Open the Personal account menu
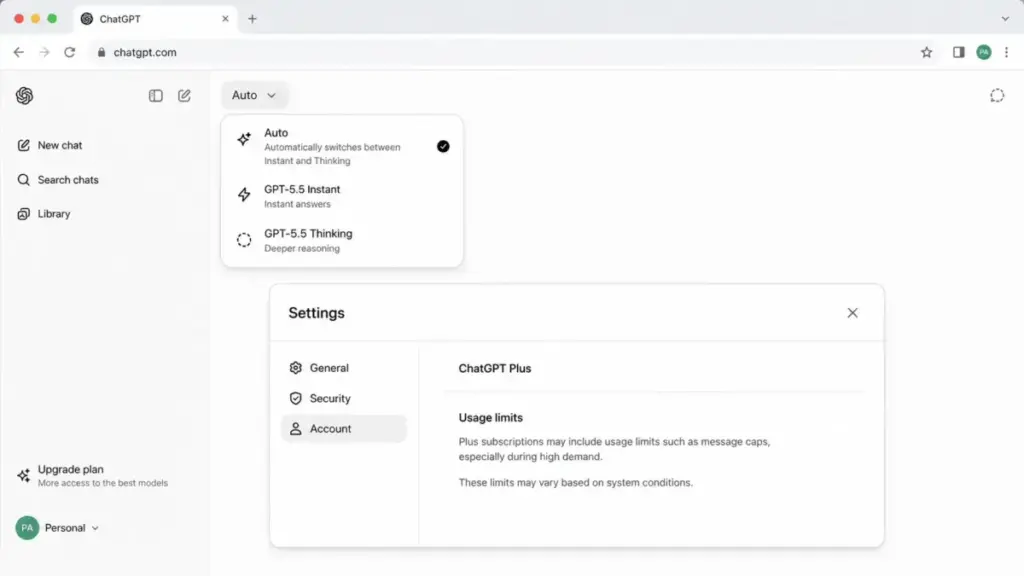This screenshot has width=1024, height=576. tap(57, 528)
